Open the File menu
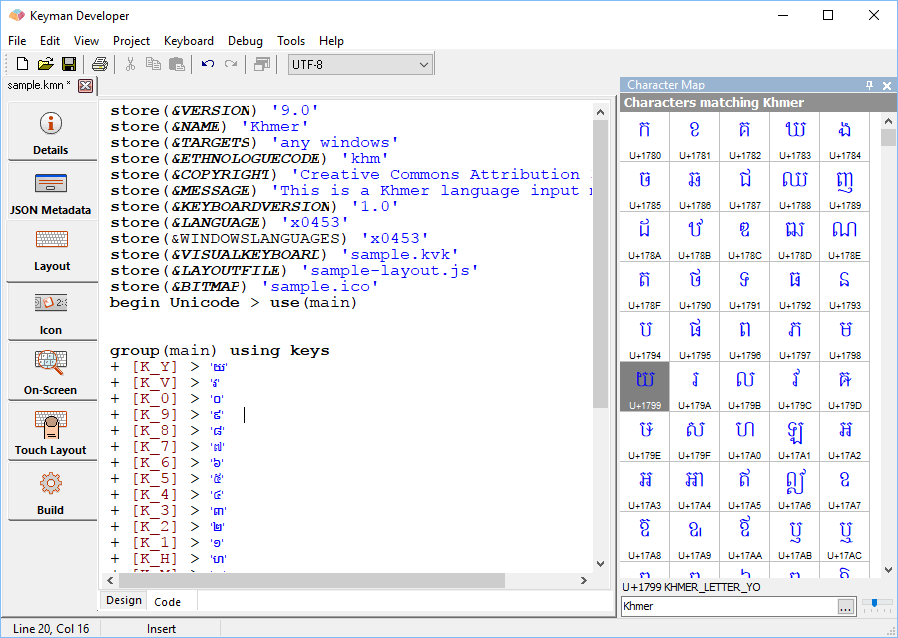Viewport: 898px width, 638px height. coord(17,41)
